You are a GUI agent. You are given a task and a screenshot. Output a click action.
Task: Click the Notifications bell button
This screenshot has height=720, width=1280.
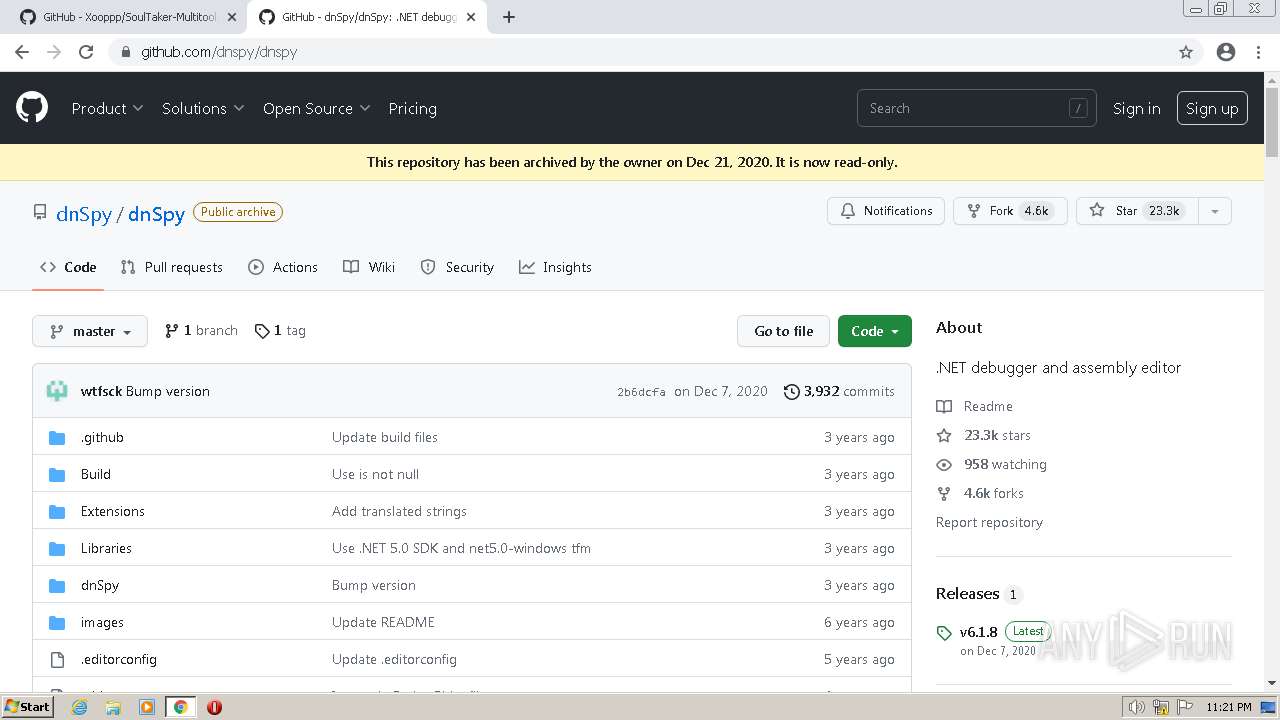click(x=886, y=211)
